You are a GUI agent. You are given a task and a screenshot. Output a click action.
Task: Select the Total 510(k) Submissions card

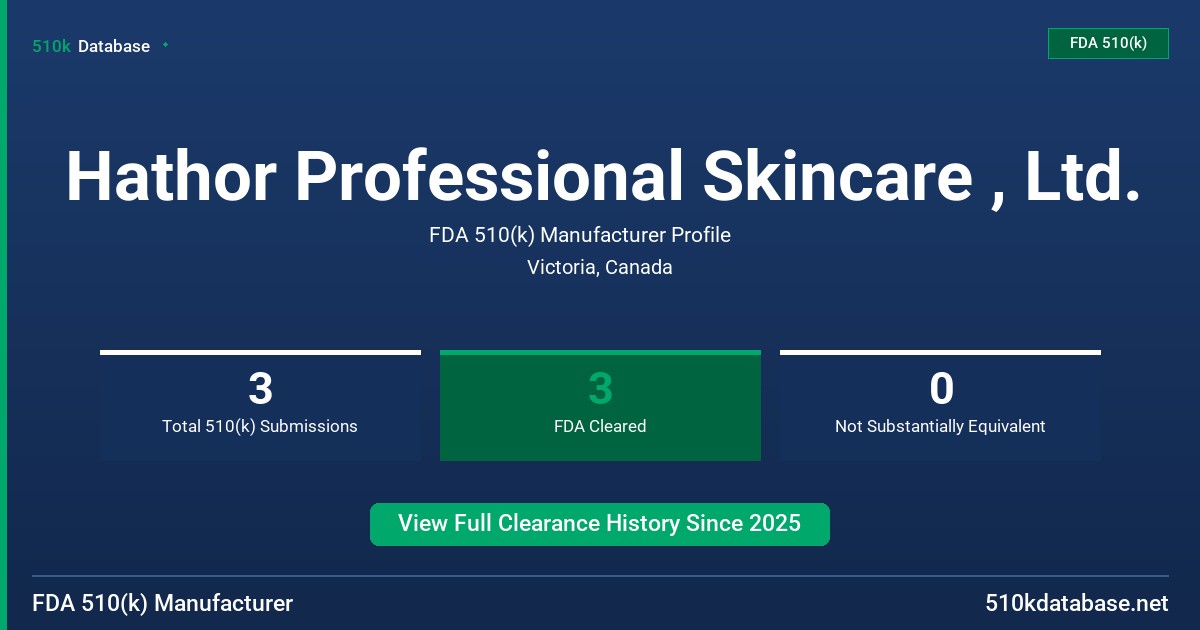(x=260, y=406)
